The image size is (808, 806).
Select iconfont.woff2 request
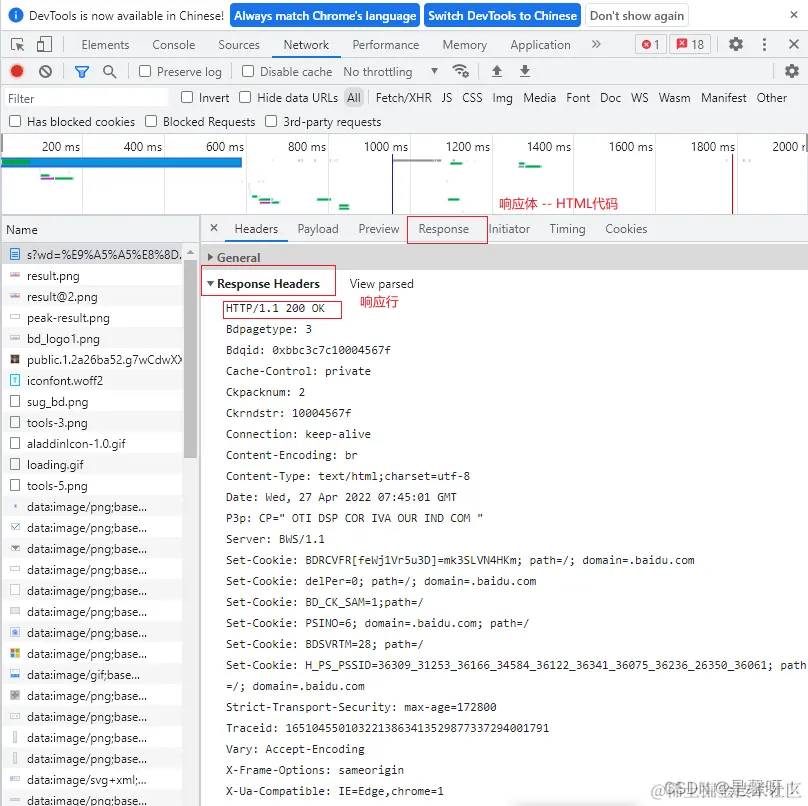93,381
